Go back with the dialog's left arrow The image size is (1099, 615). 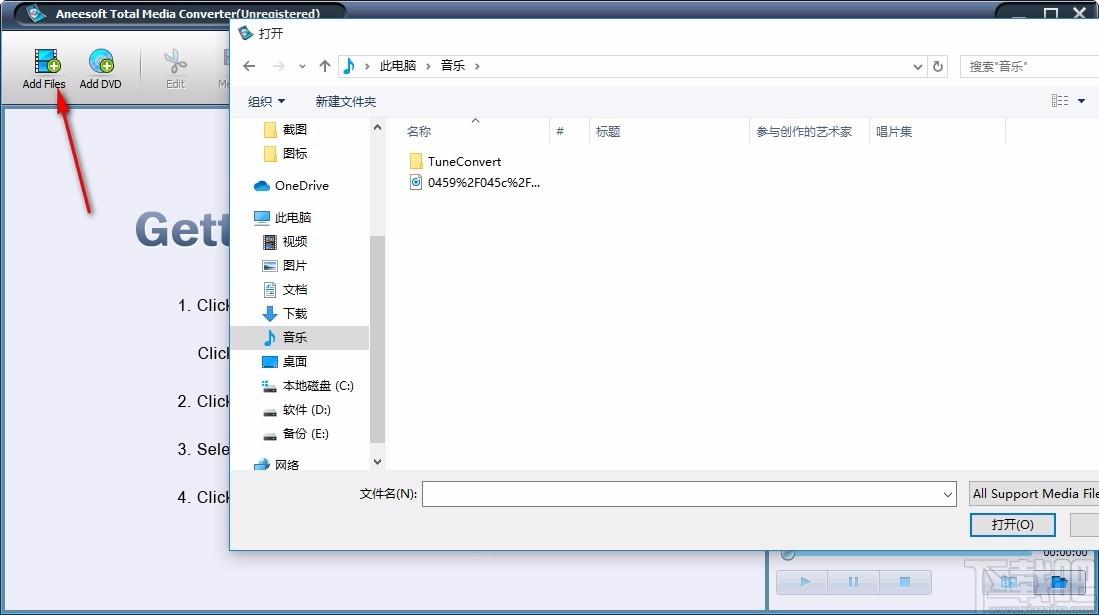point(249,66)
